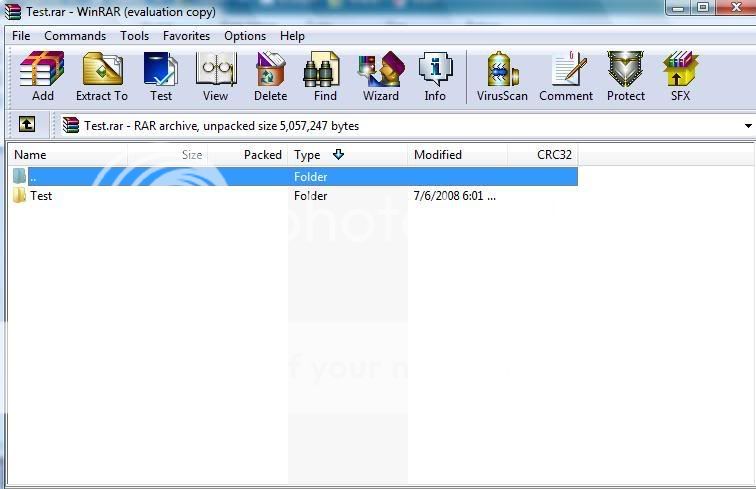Click the Protect archive shield icon
Viewport: 756px width, 489px height.
625,69
